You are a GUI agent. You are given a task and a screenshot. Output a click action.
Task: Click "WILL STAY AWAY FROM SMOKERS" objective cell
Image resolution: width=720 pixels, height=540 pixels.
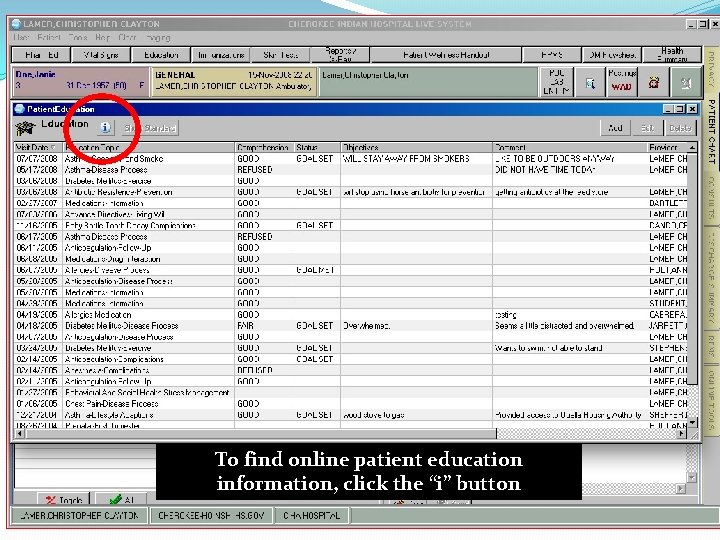(x=416, y=159)
